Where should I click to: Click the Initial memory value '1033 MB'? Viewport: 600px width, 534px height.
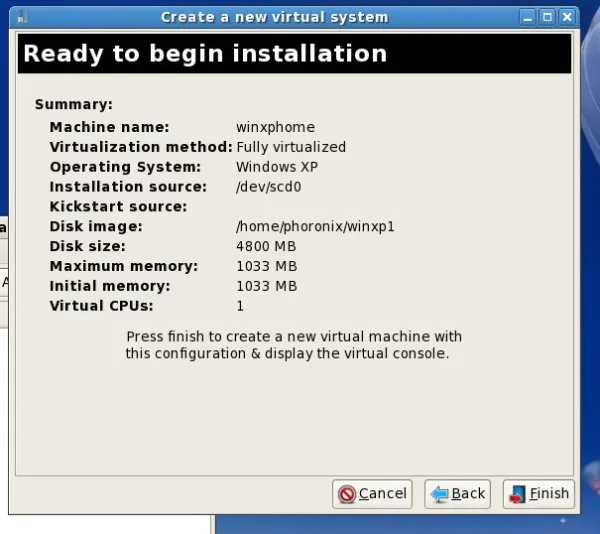coord(266,286)
